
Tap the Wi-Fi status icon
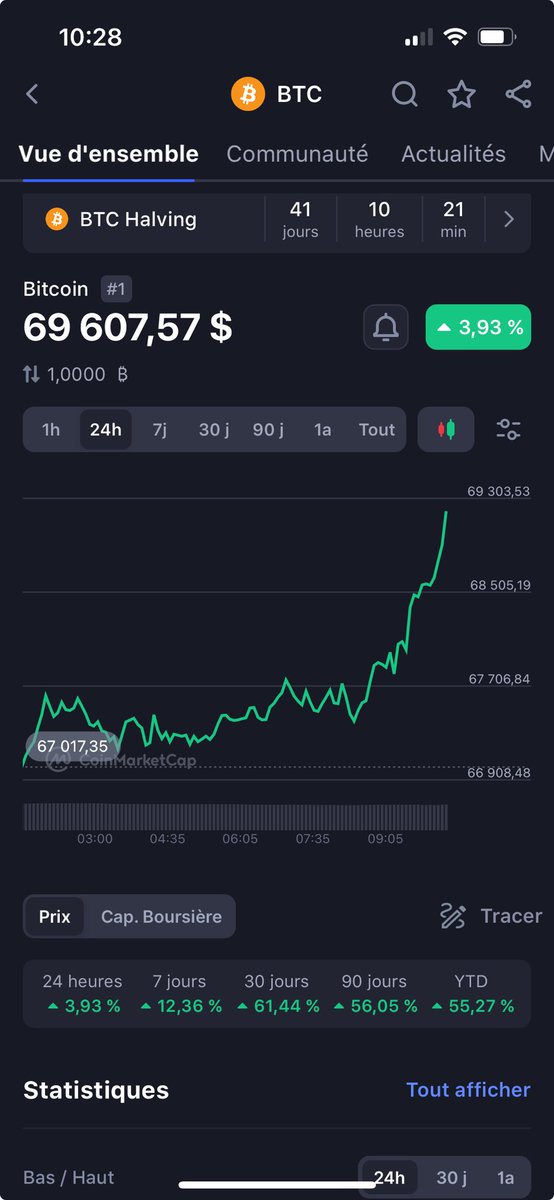pyautogui.click(x=456, y=37)
